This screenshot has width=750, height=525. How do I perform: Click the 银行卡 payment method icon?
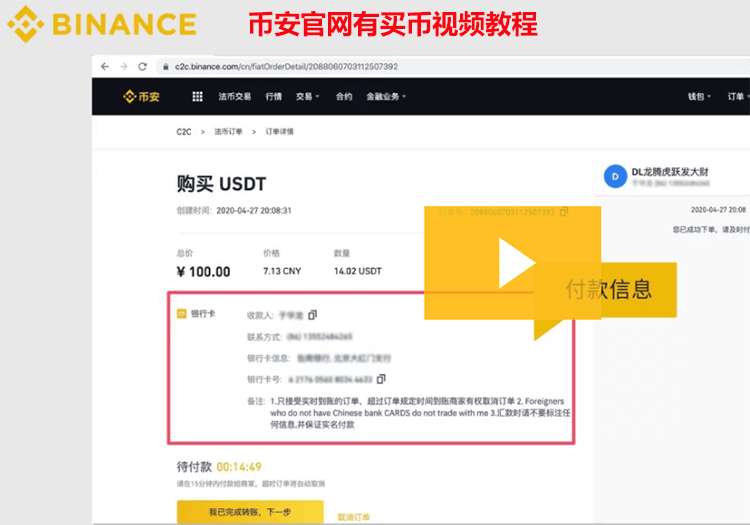click(182, 314)
